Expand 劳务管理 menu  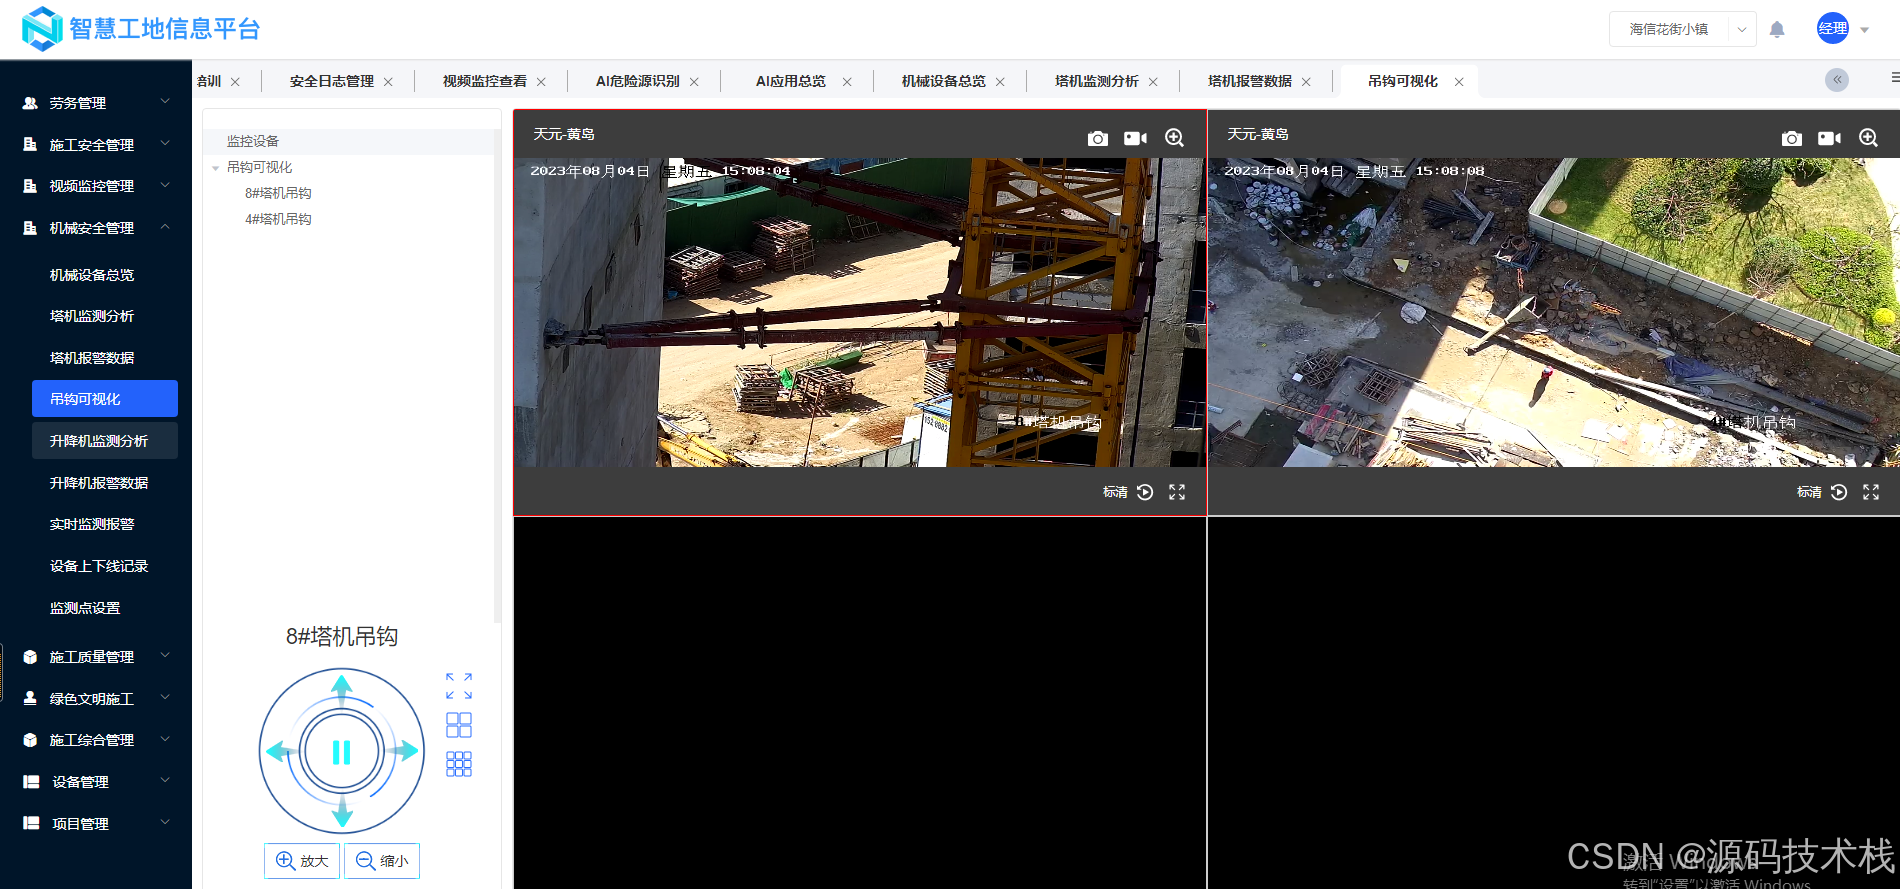tap(96, 103)
